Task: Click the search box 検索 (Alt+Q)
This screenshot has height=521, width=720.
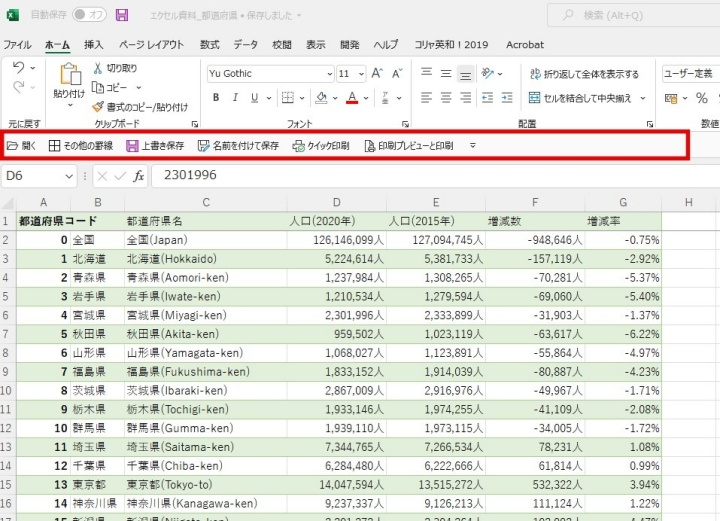Action: point(634,15)
